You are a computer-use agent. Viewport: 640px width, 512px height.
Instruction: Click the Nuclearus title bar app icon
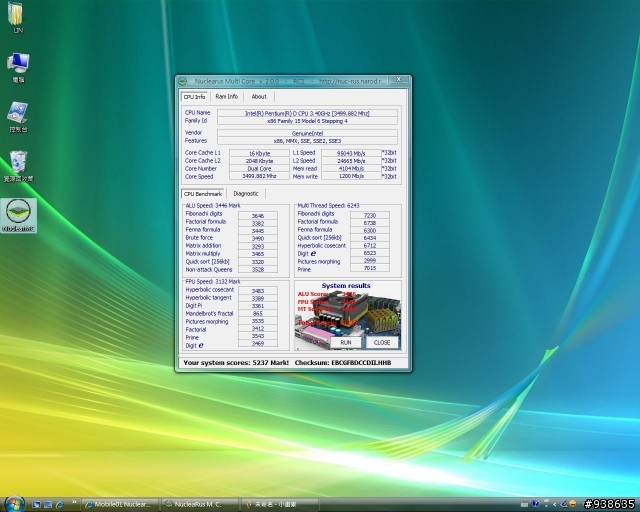182,81
